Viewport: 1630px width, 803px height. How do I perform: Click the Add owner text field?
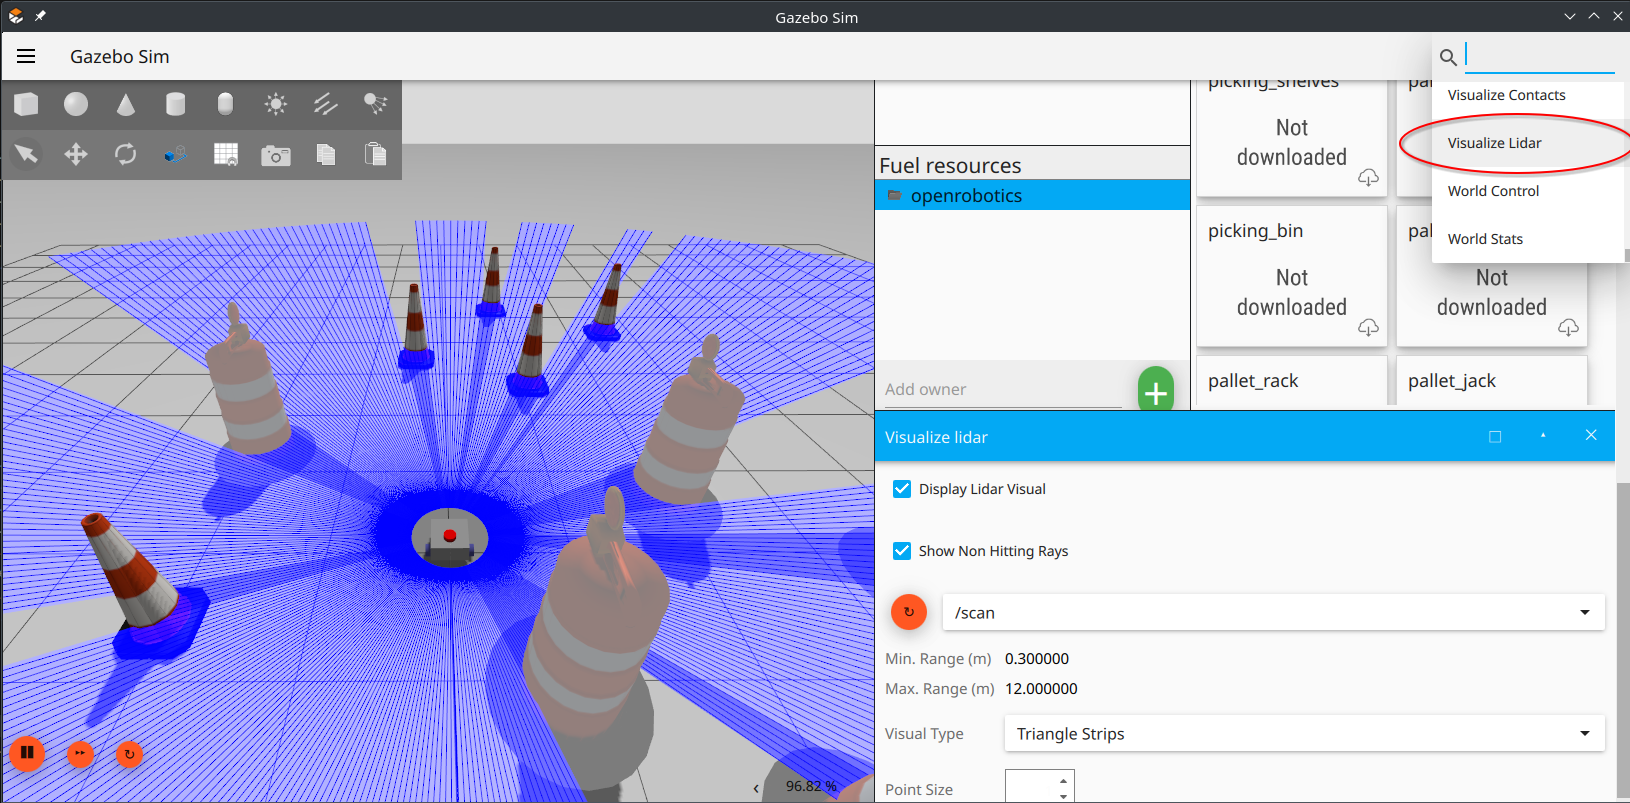point(1002,390)
